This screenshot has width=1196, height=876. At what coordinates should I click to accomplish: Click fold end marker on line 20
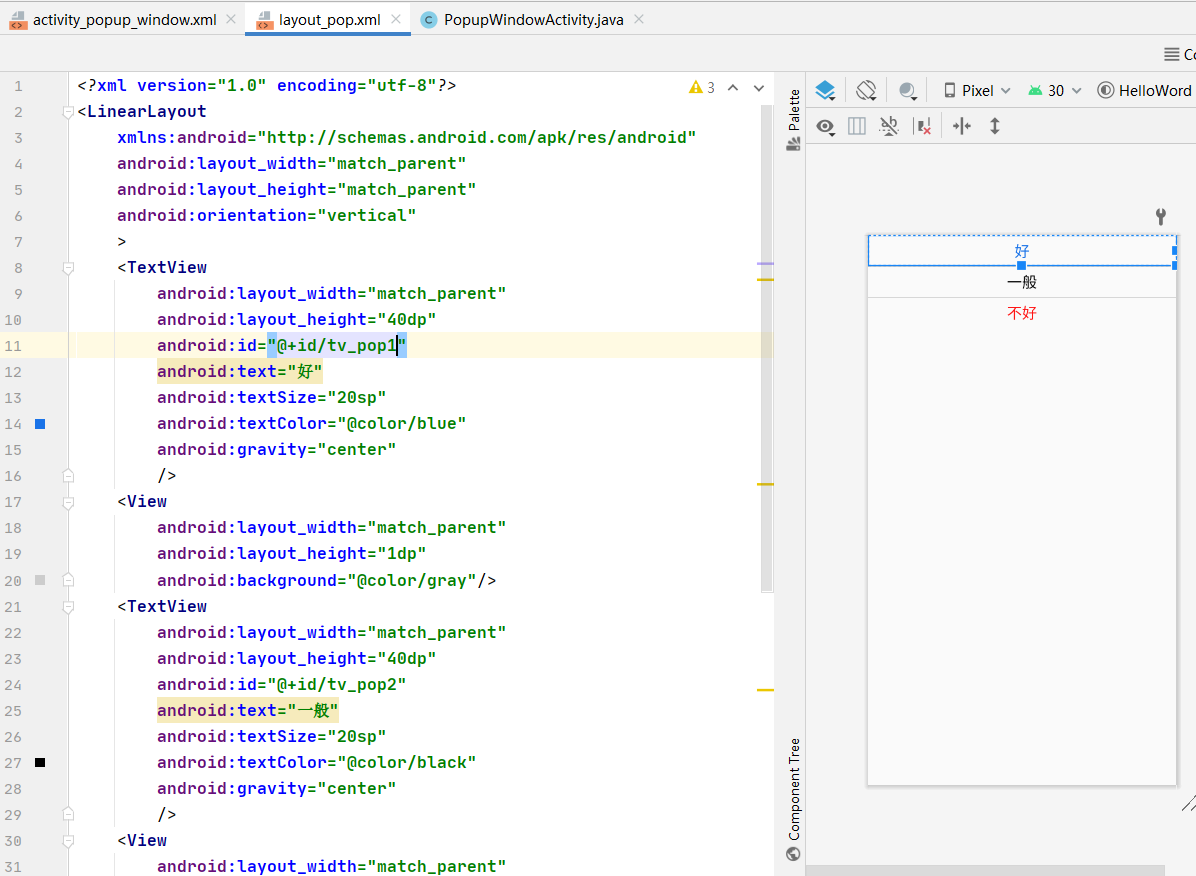[68, 581]
